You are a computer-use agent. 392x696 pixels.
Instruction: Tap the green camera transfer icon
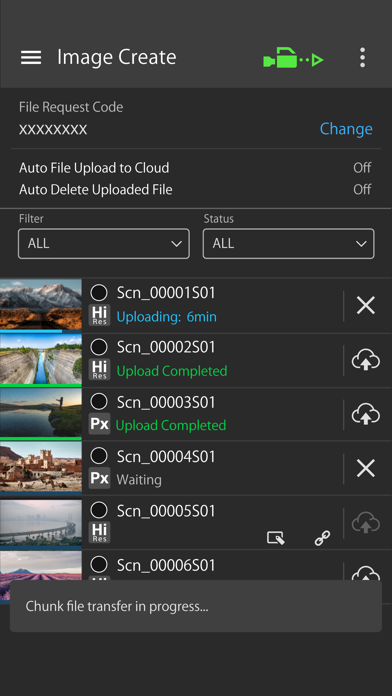(293, 58)
